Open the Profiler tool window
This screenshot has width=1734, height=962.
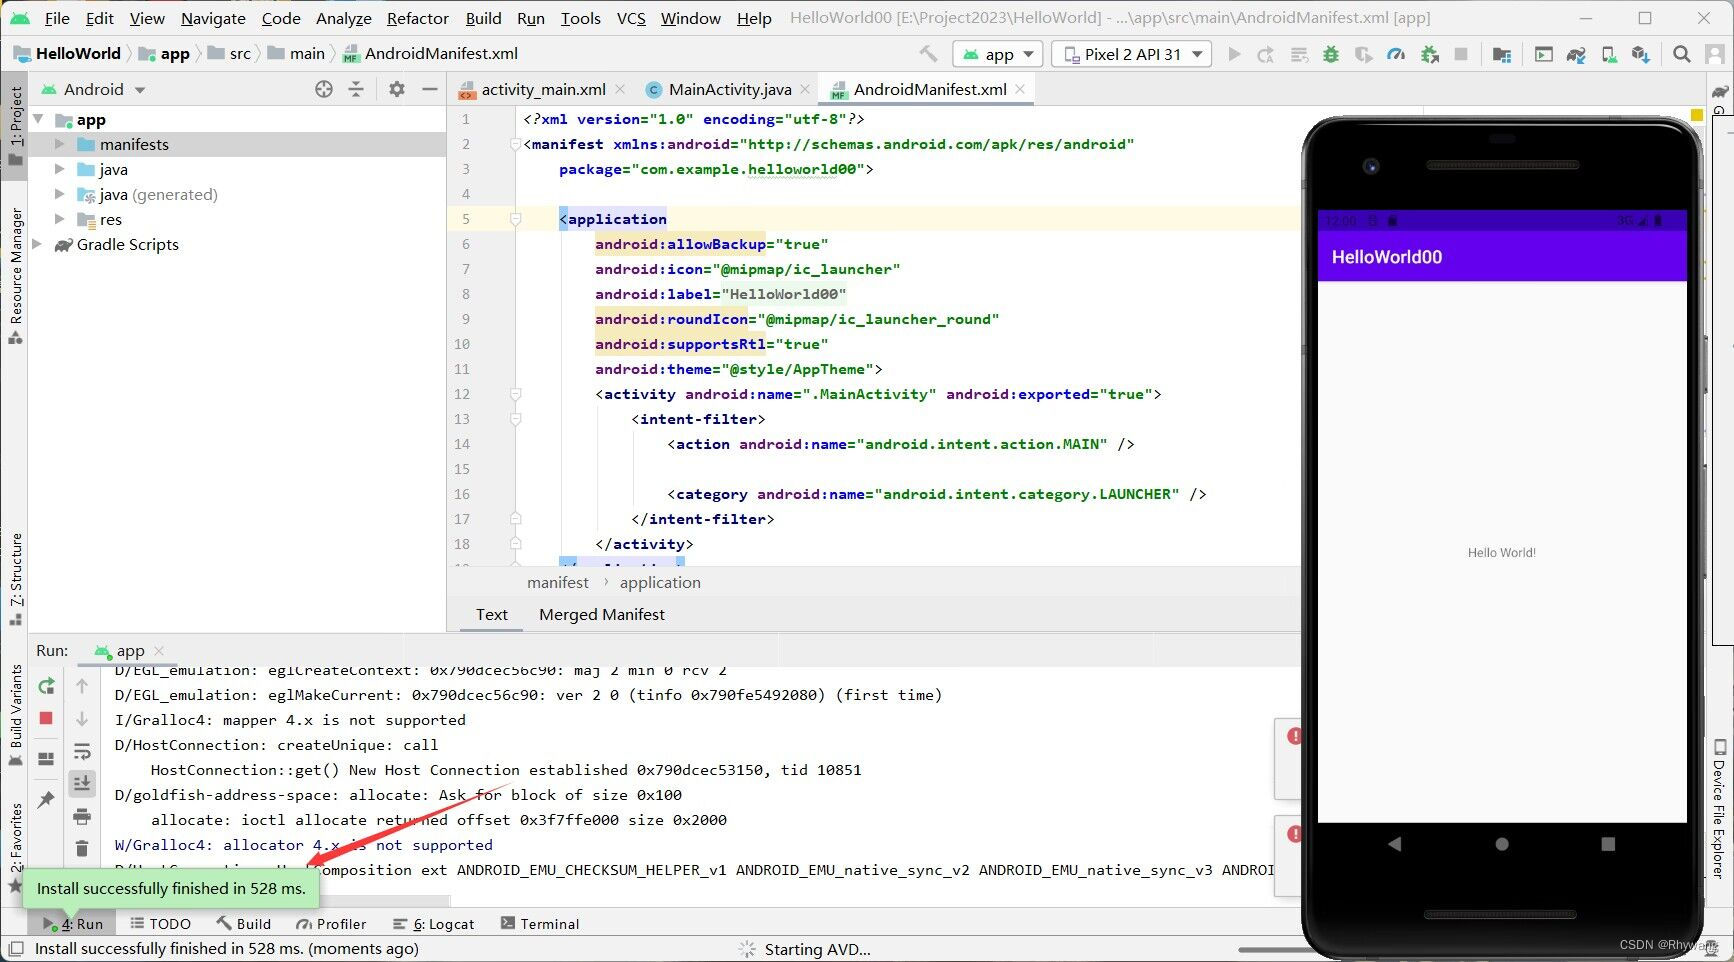tap(330, 924)
